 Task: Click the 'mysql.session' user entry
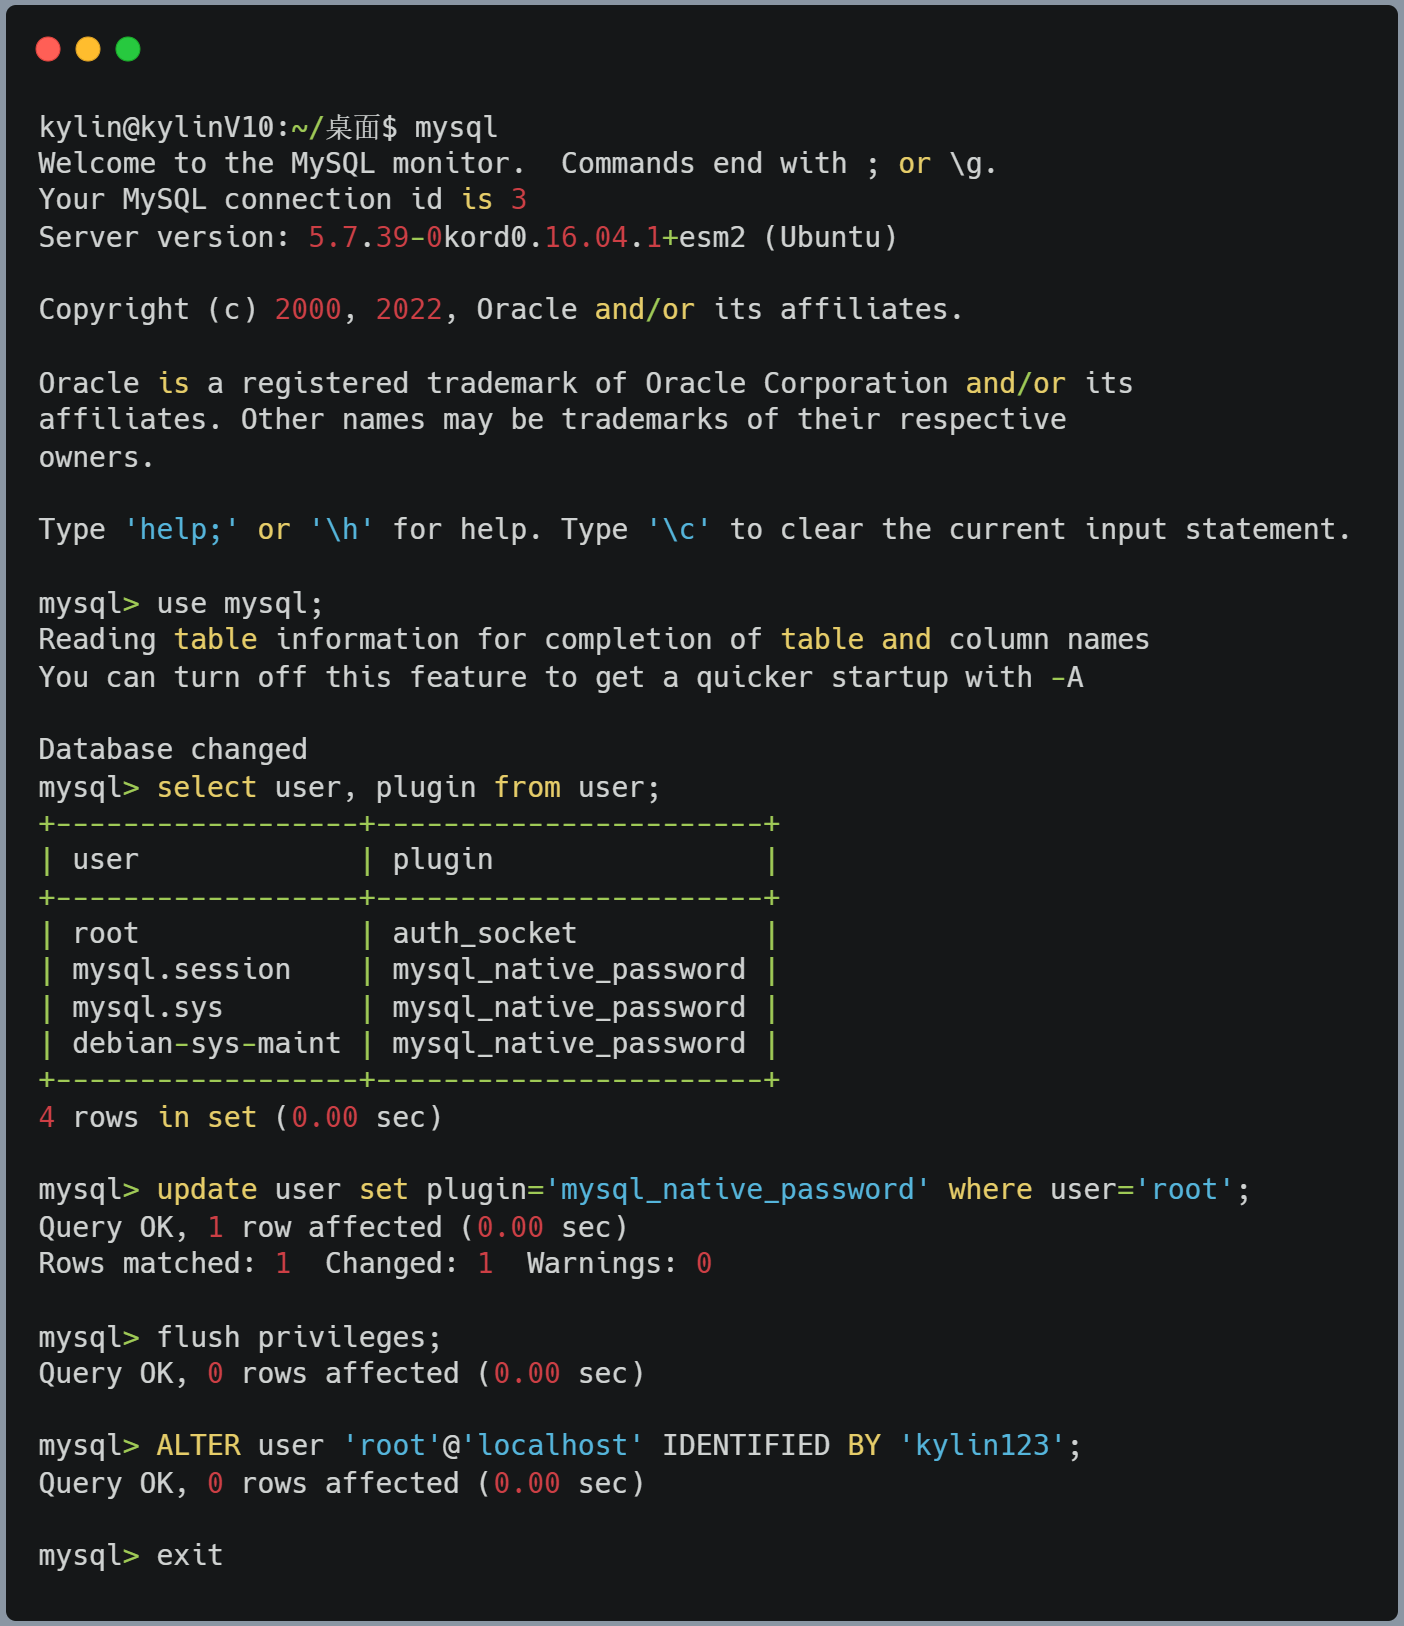pos(181,969)
